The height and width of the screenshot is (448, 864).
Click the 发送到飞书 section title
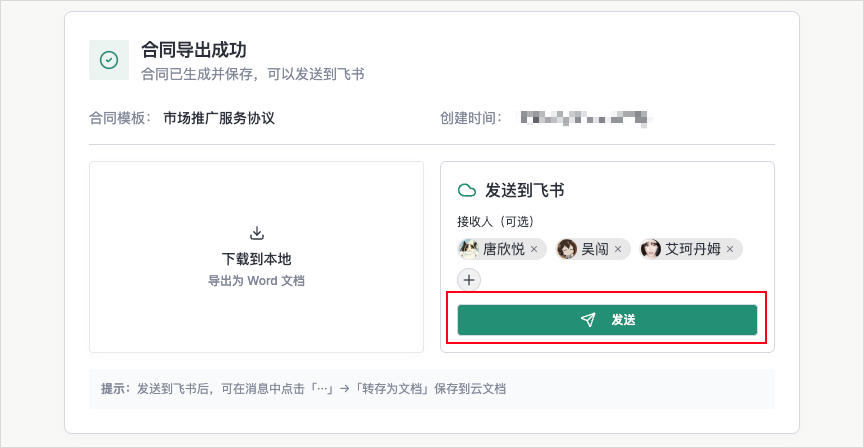tap(525, 190)
